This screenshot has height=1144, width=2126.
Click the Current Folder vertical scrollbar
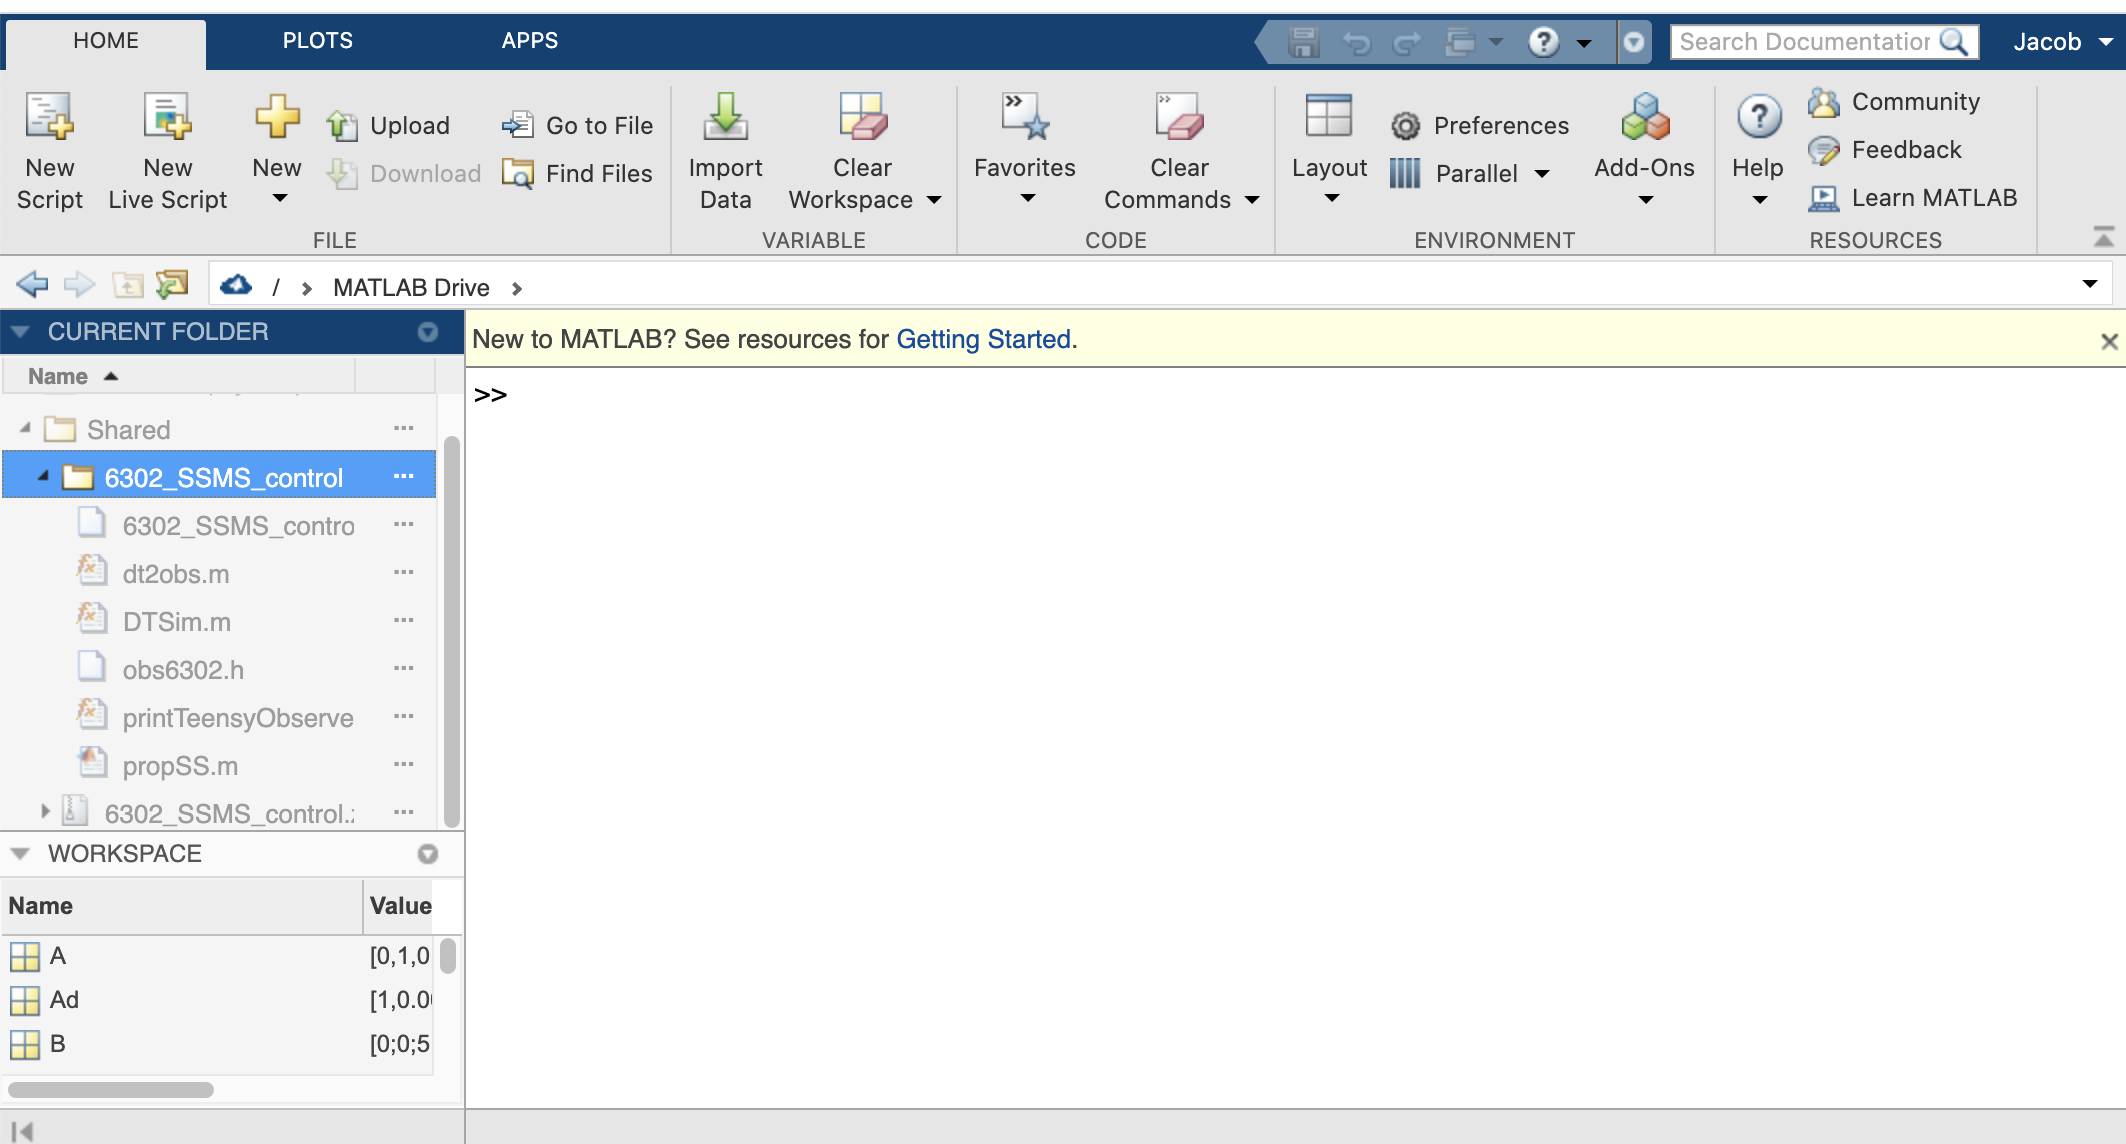point(452,630)
